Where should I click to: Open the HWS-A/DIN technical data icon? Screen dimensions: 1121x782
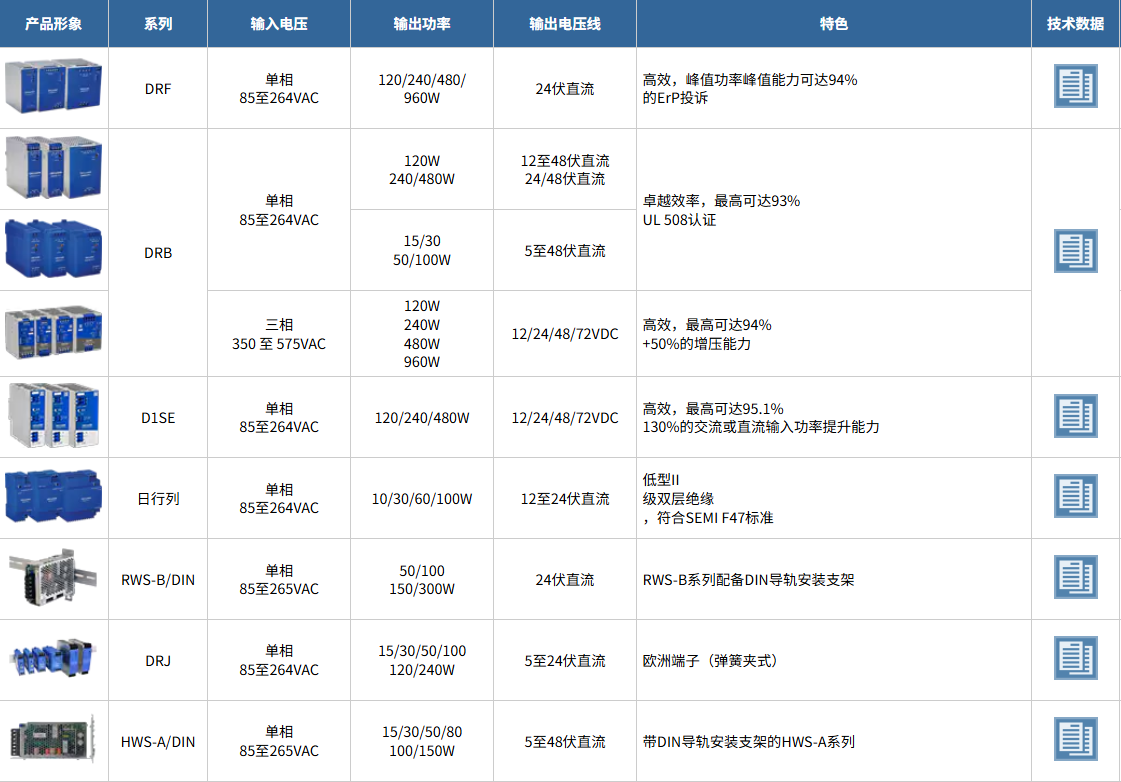click(x=1075, y=739)
